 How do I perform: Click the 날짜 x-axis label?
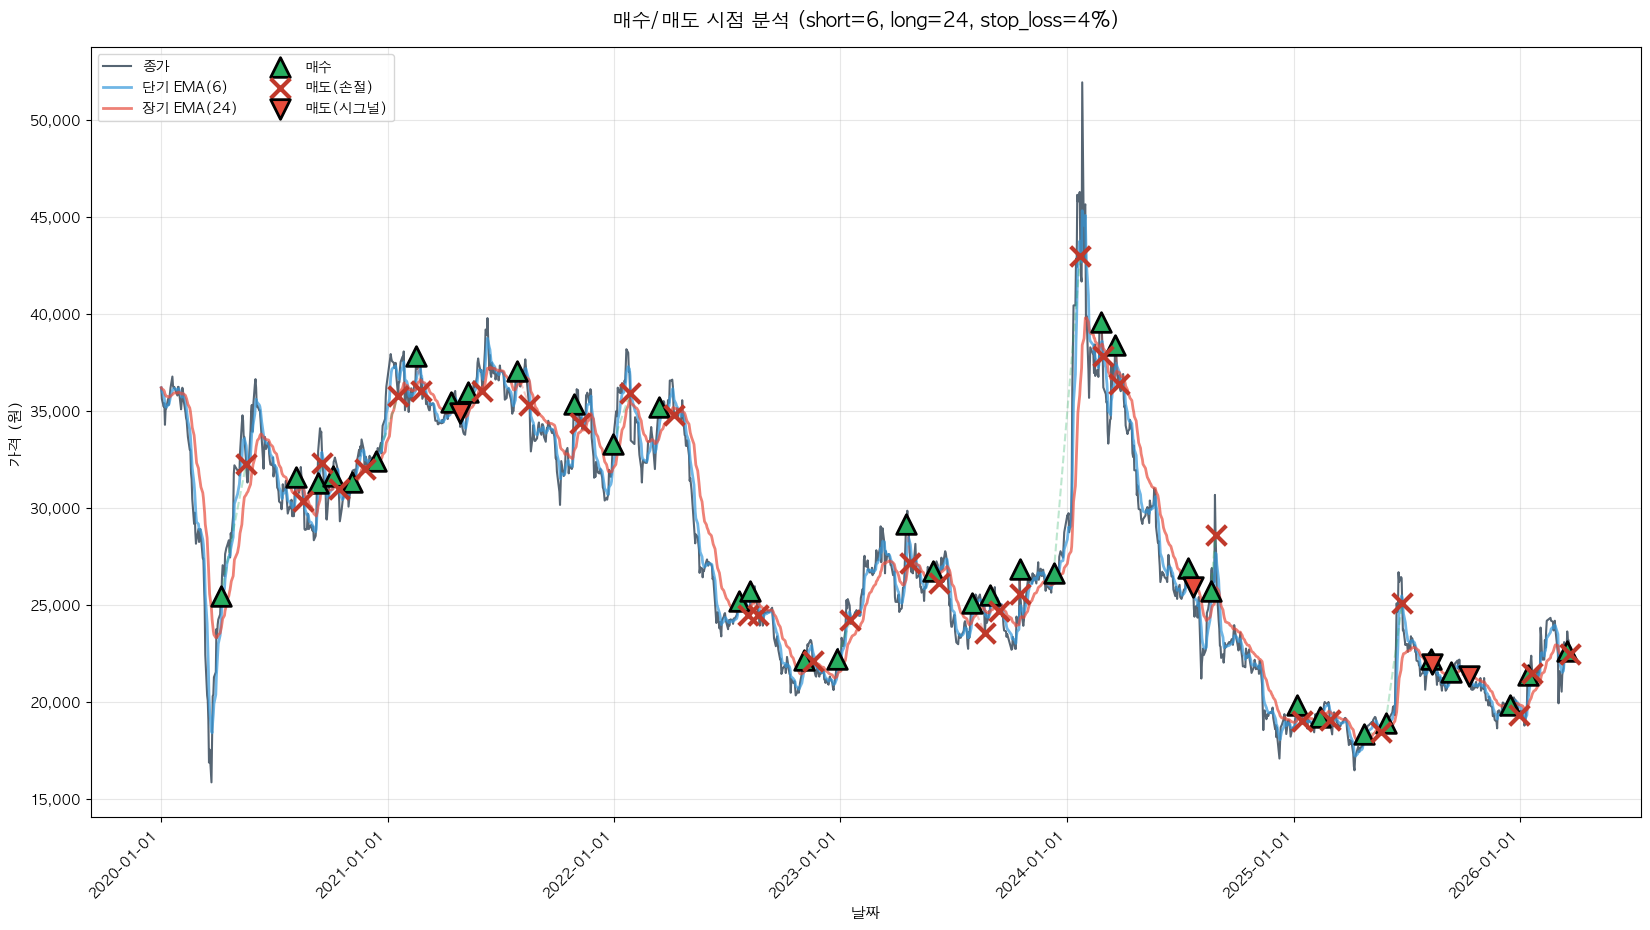point(865,912)
